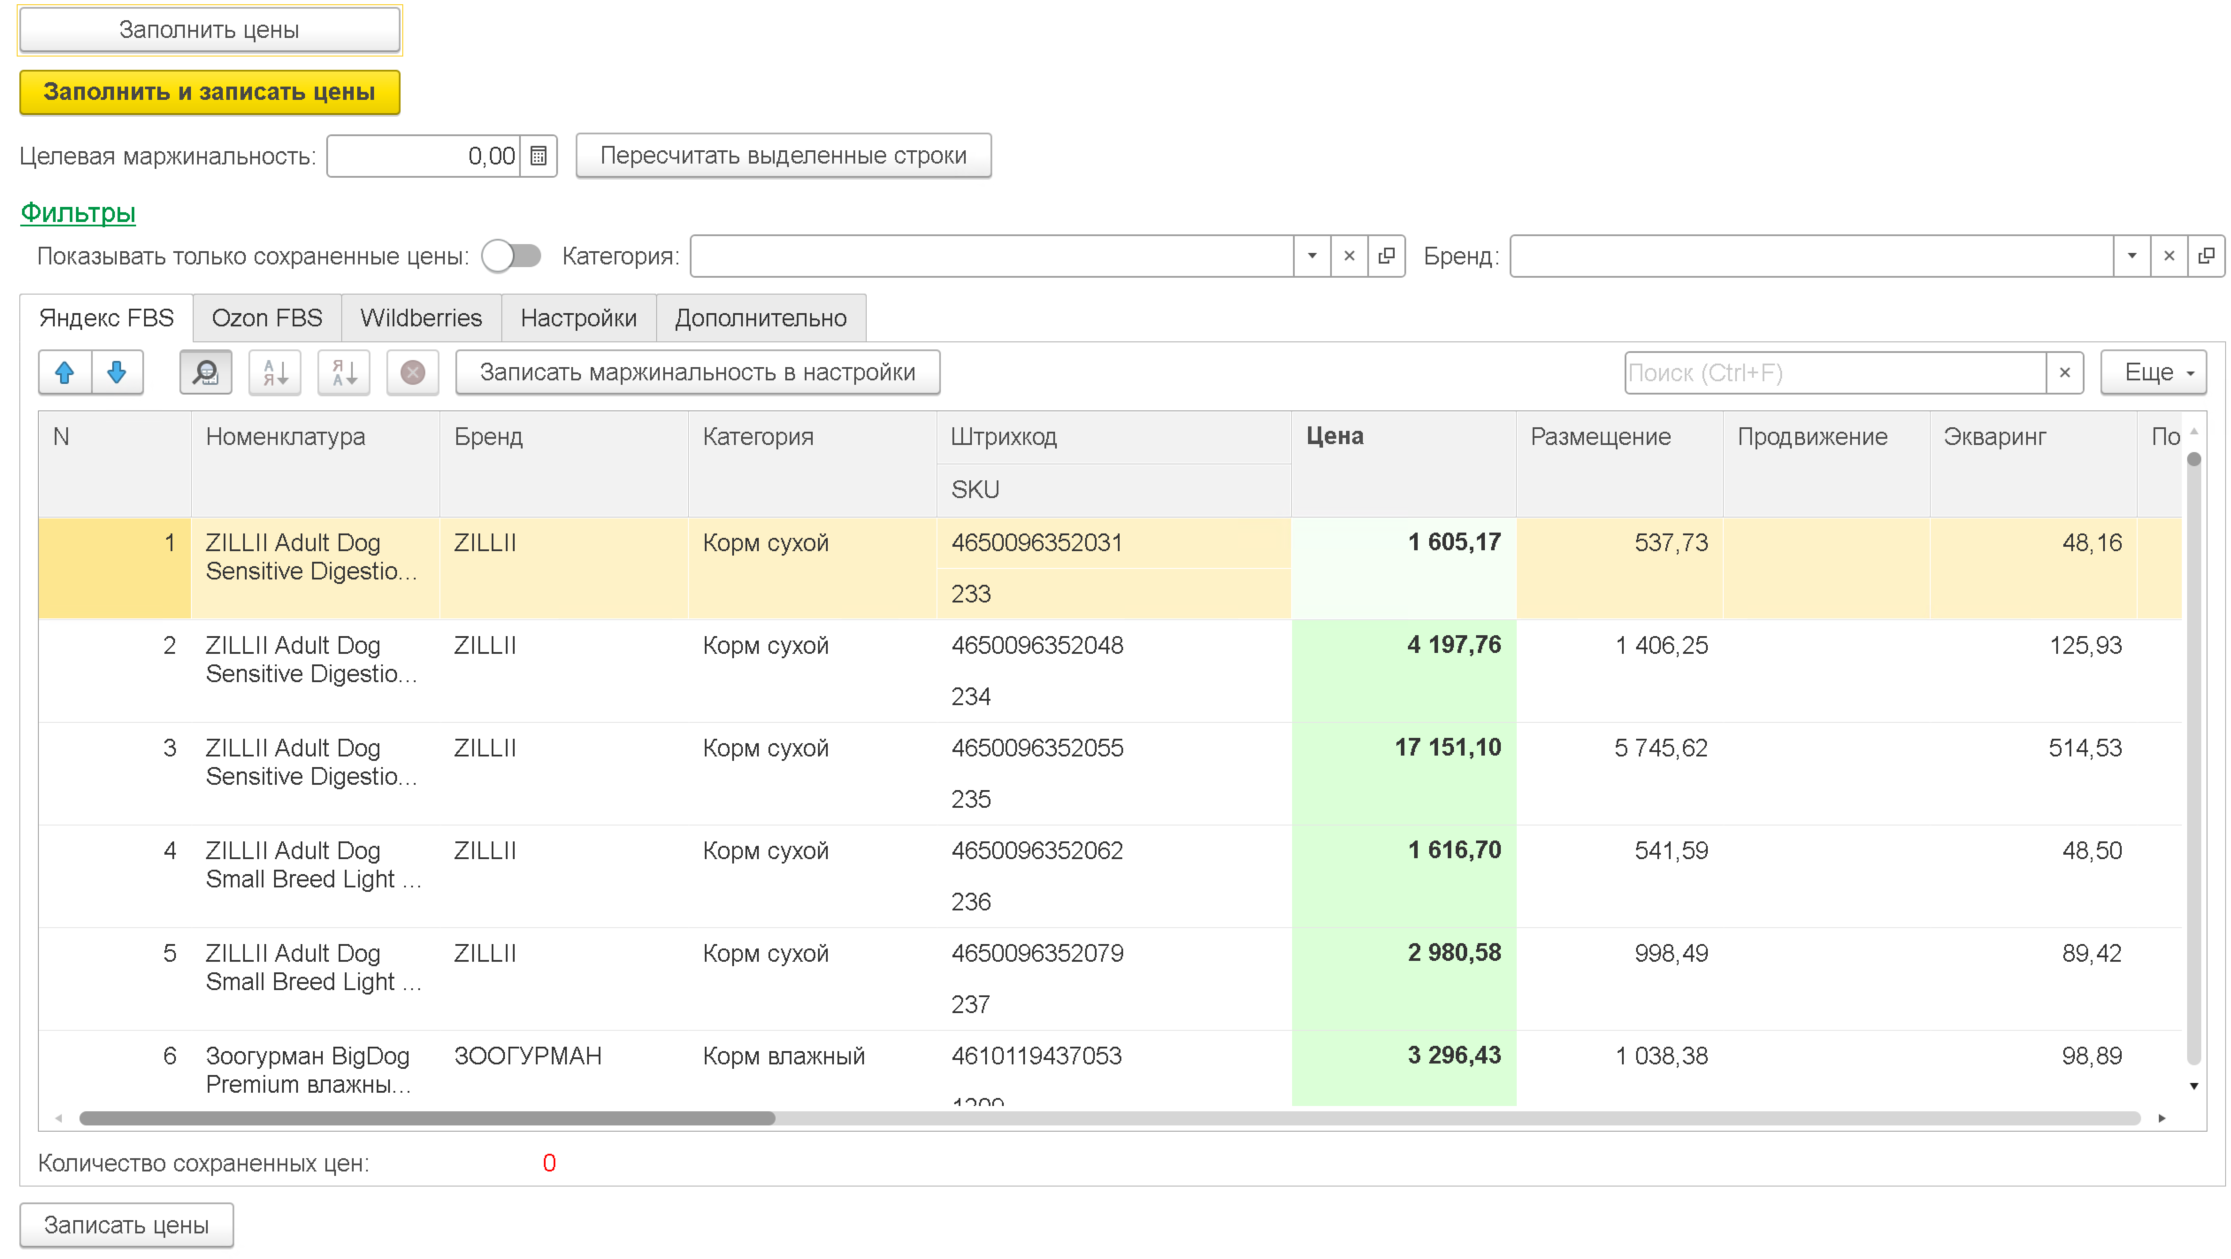Toggle Показывать только сохраненные цены switch
Viewport: 2231px width, 1259px height.
[x=511, y=256]
